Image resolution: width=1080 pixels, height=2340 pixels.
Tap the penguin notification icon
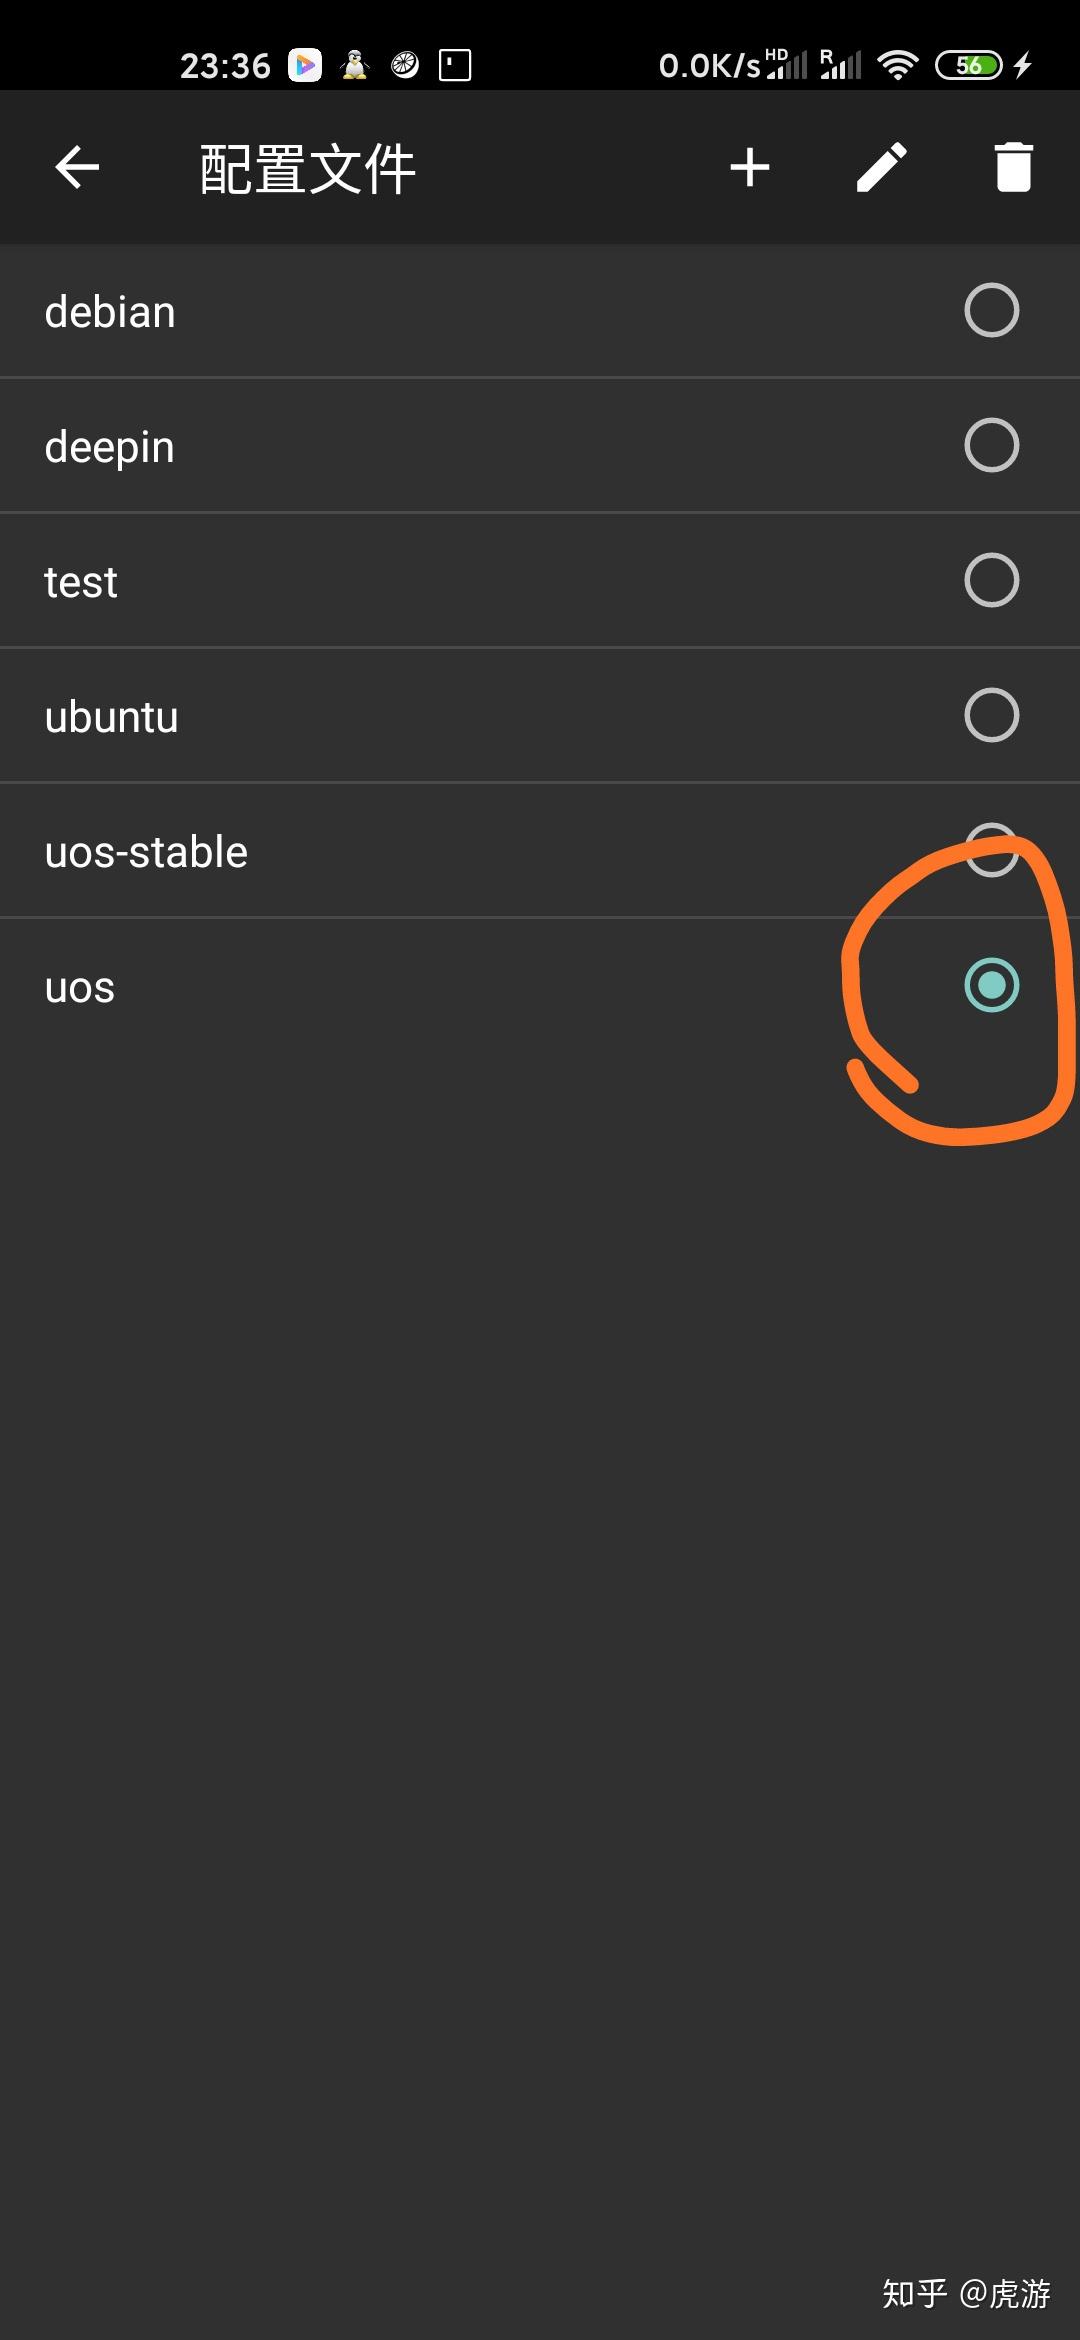(x=353, y=64)
